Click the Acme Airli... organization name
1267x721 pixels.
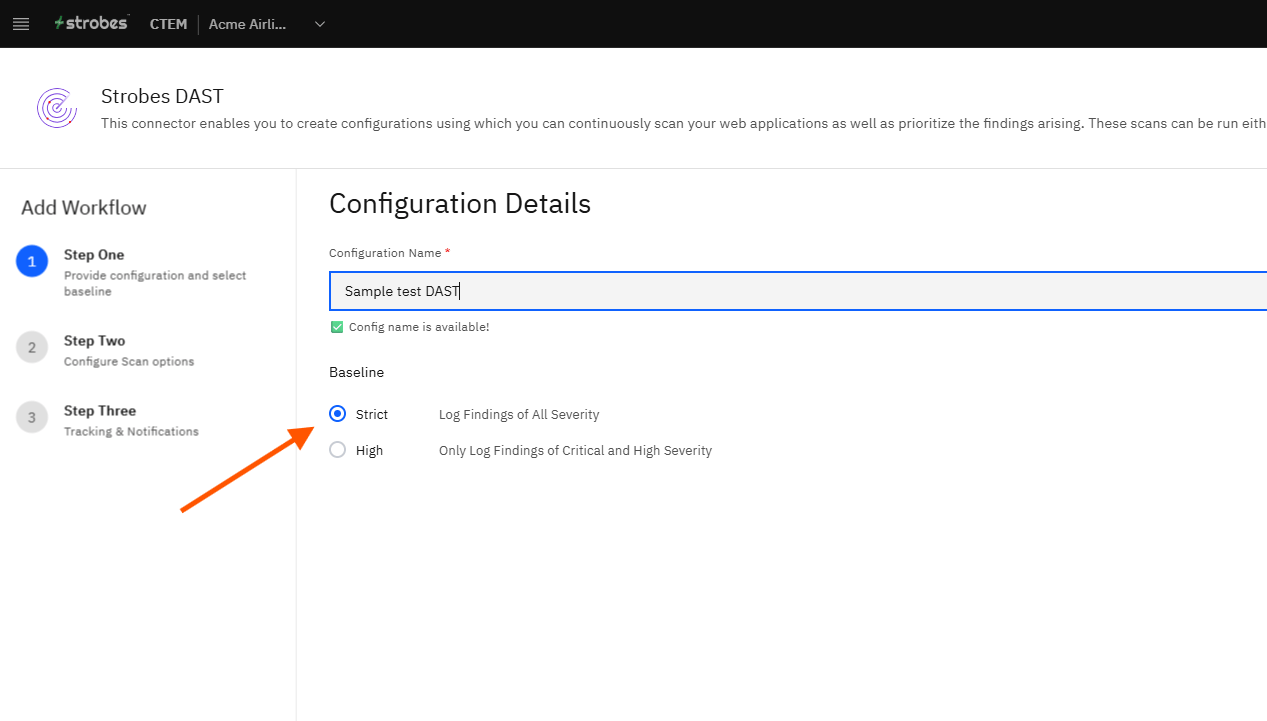pyautogui.click(x=247, y=24)
